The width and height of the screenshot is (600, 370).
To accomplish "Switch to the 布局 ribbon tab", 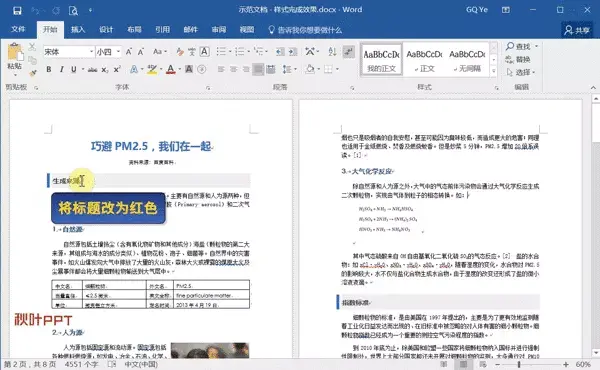I will click(x=134, y=29).
